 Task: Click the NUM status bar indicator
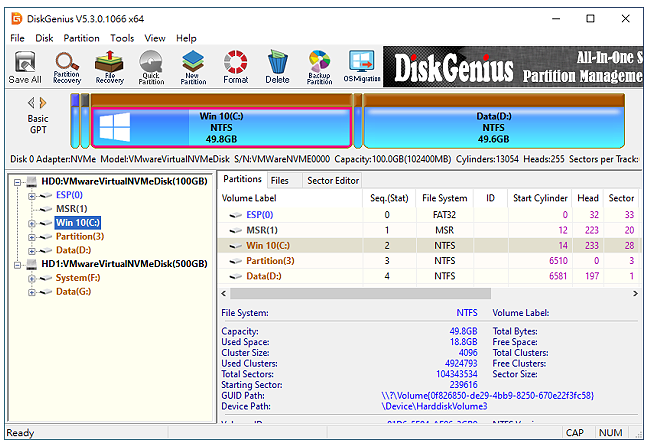point(611,433)
